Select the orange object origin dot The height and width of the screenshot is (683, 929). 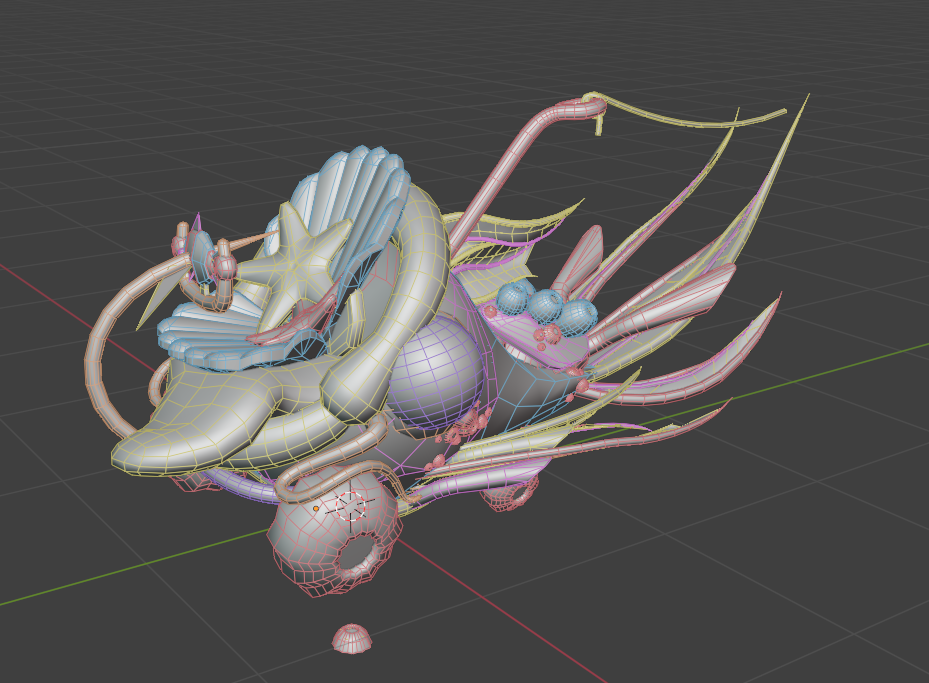[x=316, y=508]
